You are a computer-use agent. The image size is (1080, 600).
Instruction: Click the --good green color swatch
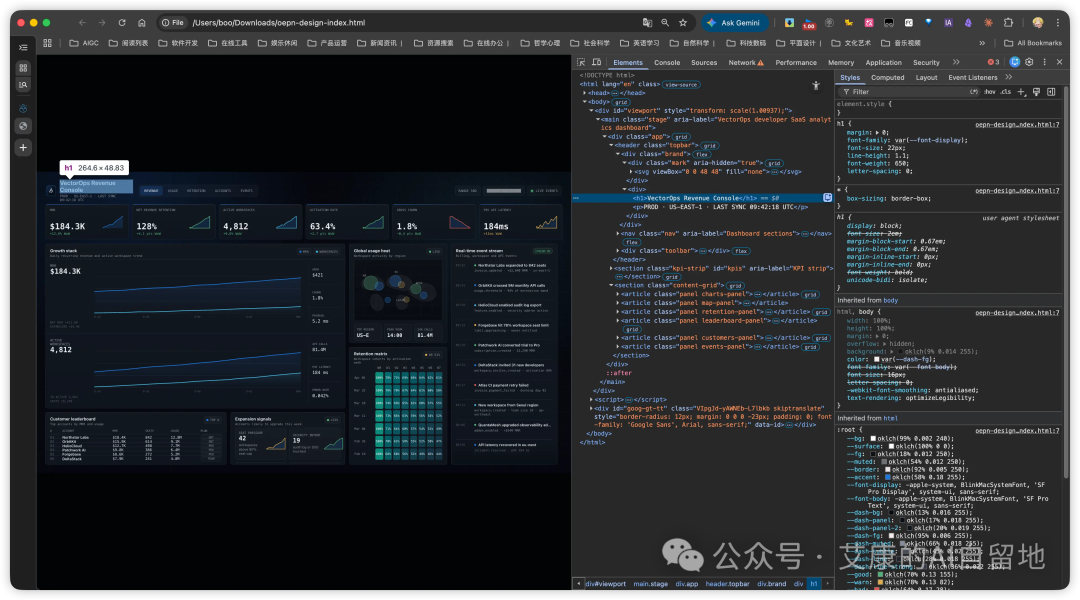pyautogui.click(x=880, y=574)
